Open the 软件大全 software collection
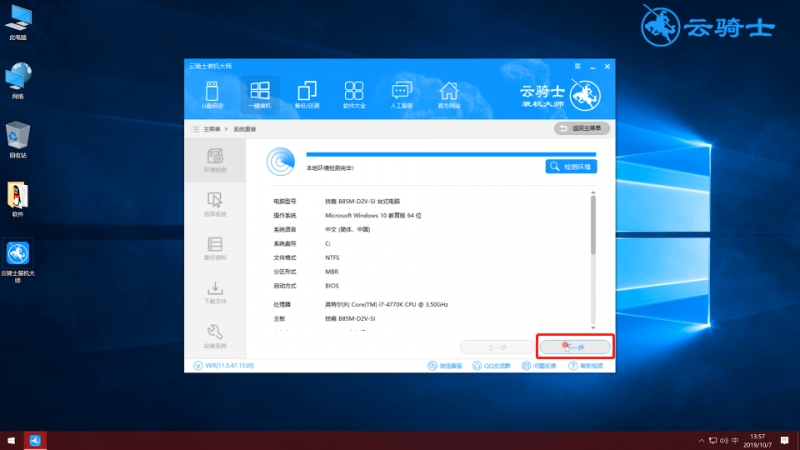 (354, 95)
